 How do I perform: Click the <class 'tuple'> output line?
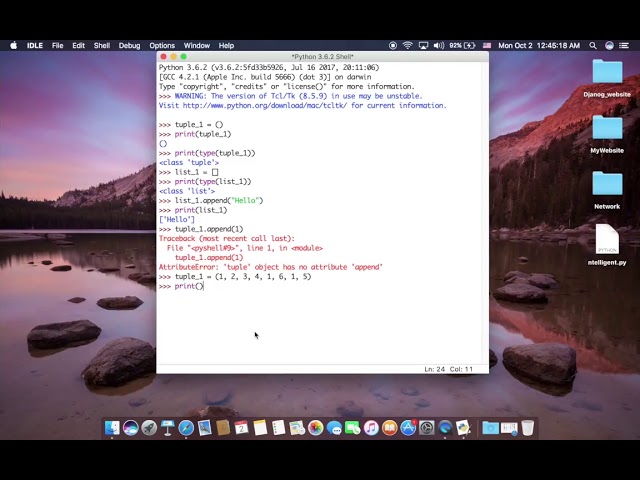pos(189,162)
